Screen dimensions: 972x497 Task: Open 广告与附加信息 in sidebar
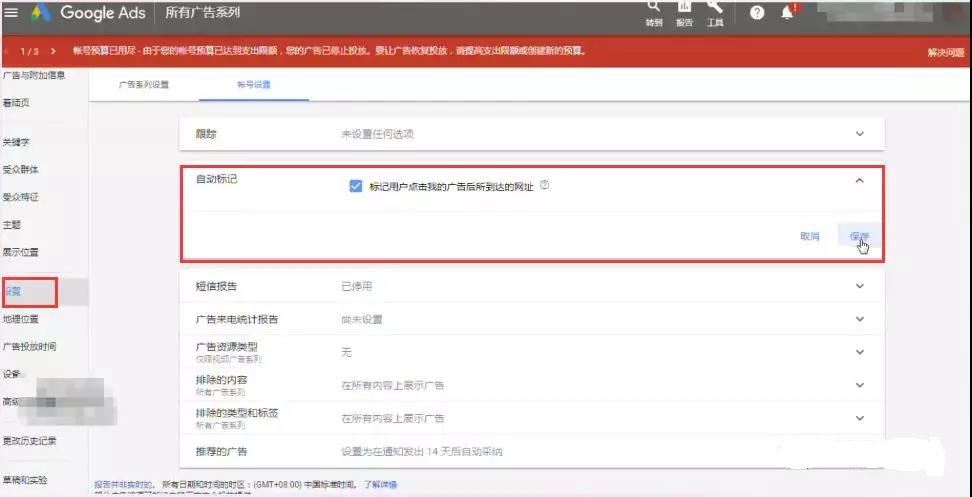click(x=33, y=75)
